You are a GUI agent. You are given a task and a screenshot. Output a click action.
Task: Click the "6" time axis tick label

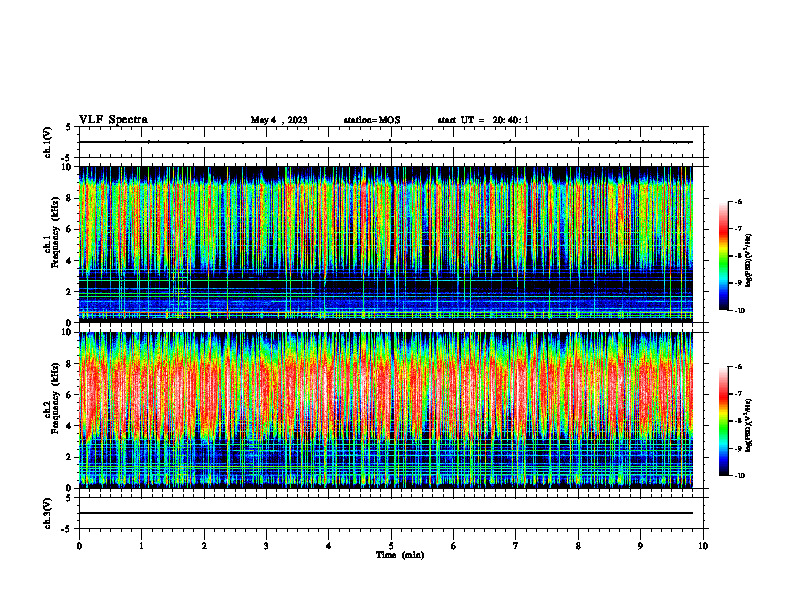point(454,546)
